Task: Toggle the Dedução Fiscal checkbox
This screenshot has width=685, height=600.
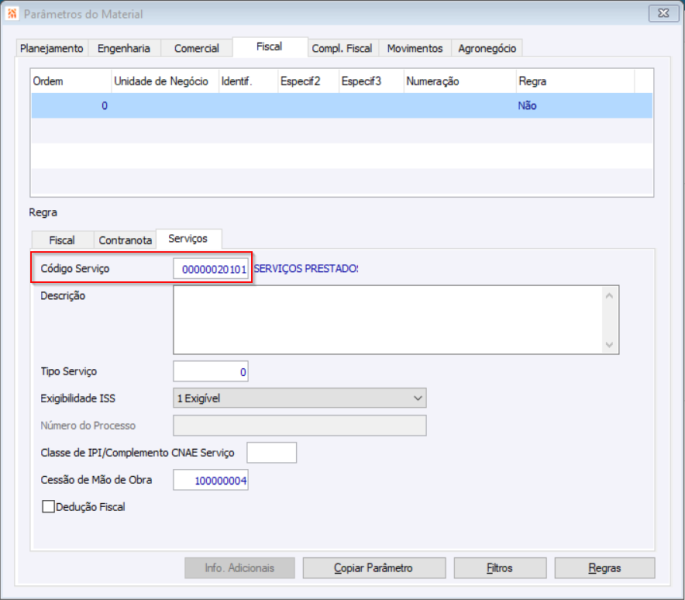Action: (x=48, y=507)
